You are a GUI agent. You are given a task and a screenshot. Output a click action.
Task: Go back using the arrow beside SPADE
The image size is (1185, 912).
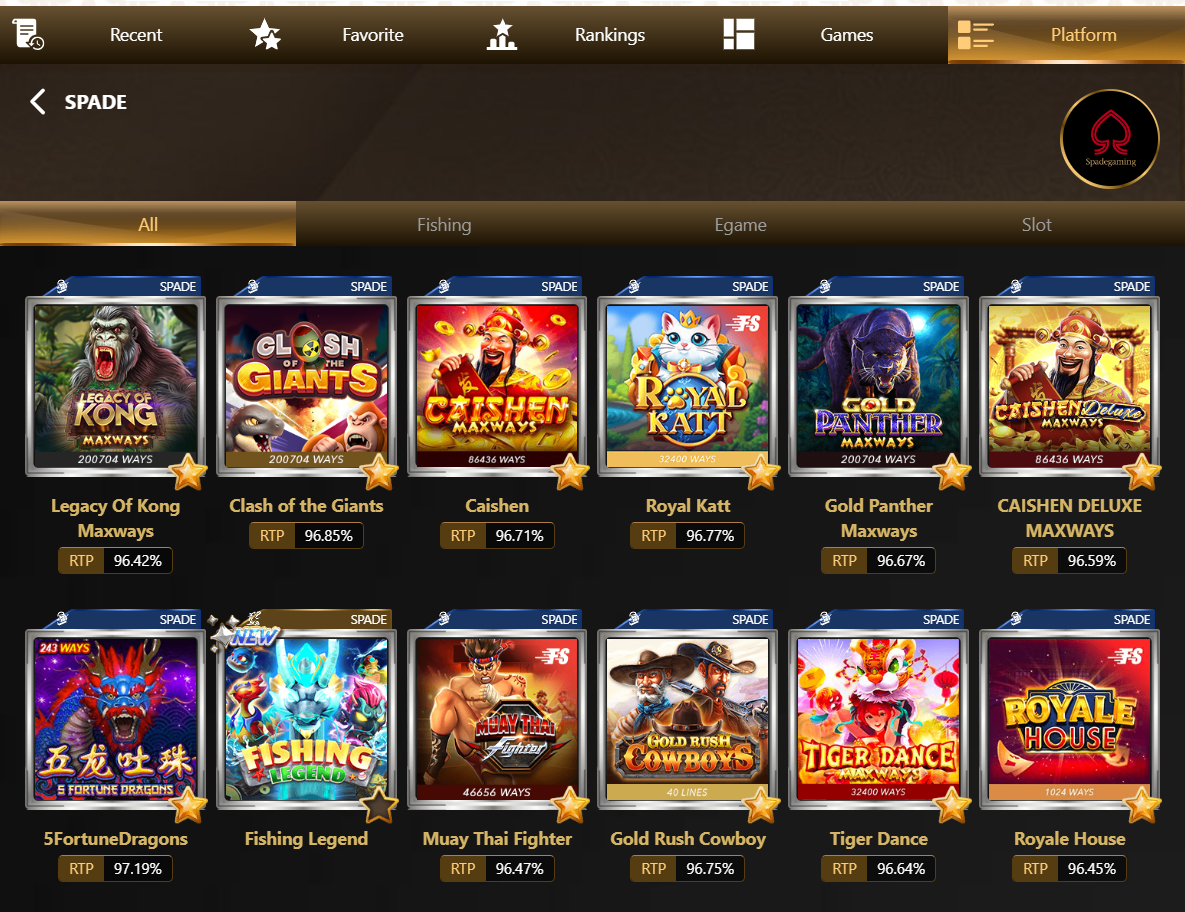(x=38, y=101)
